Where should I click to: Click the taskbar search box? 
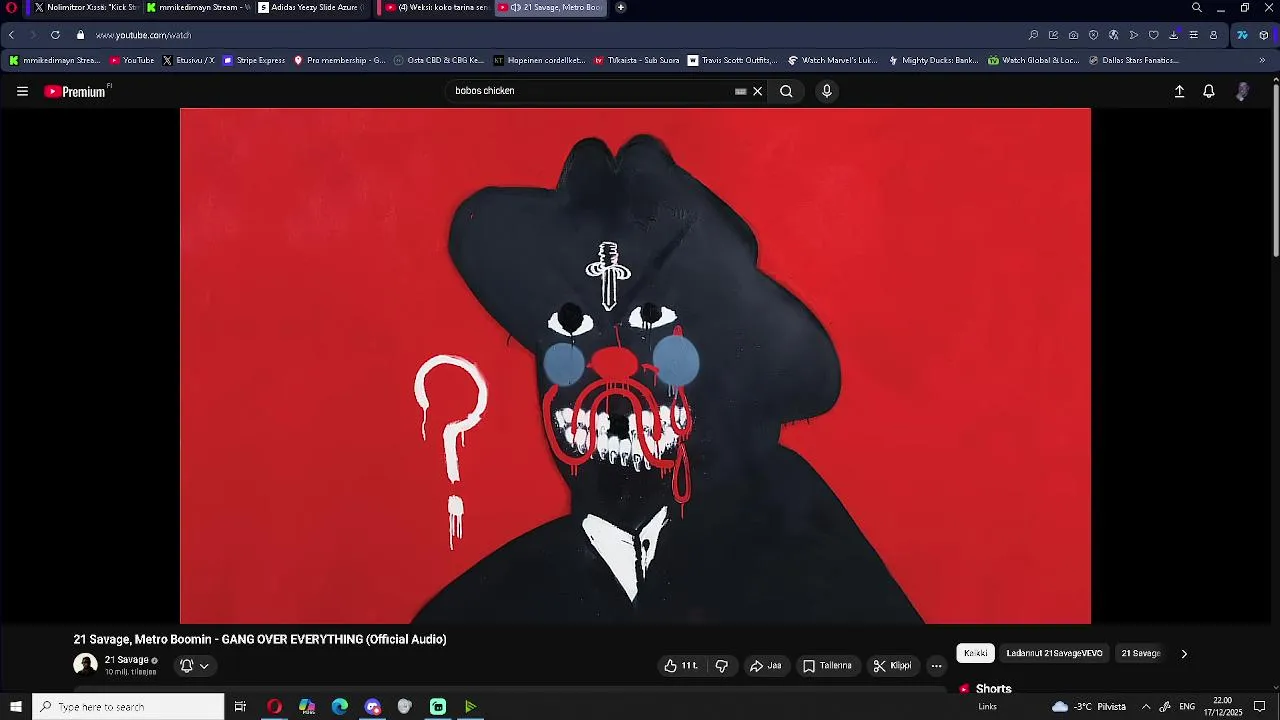[x=128, y=707]
